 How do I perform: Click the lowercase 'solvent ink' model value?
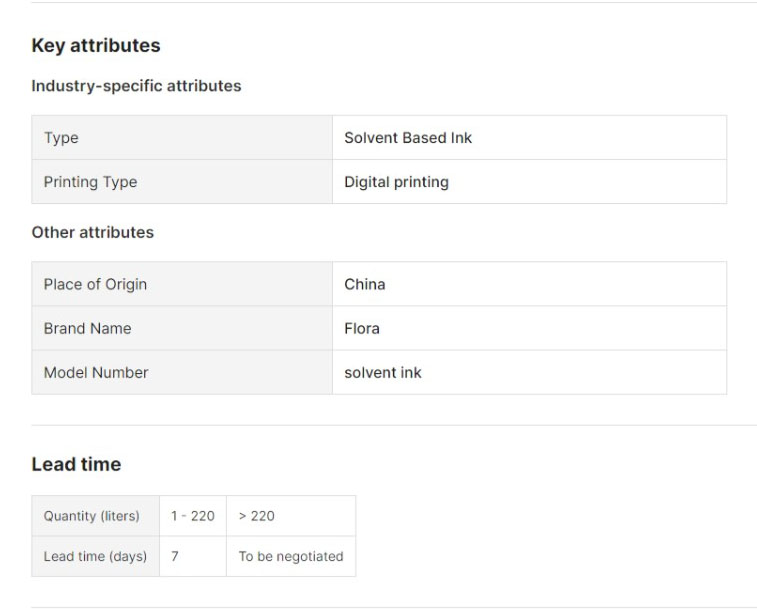[383, 372]
